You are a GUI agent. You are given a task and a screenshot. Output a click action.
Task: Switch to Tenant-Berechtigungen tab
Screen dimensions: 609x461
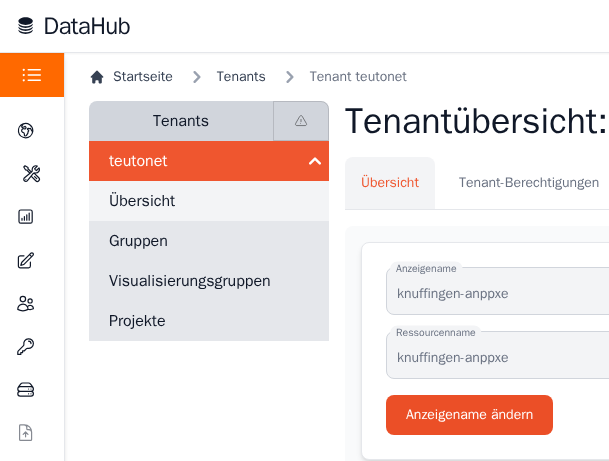(x=528, y=183)
